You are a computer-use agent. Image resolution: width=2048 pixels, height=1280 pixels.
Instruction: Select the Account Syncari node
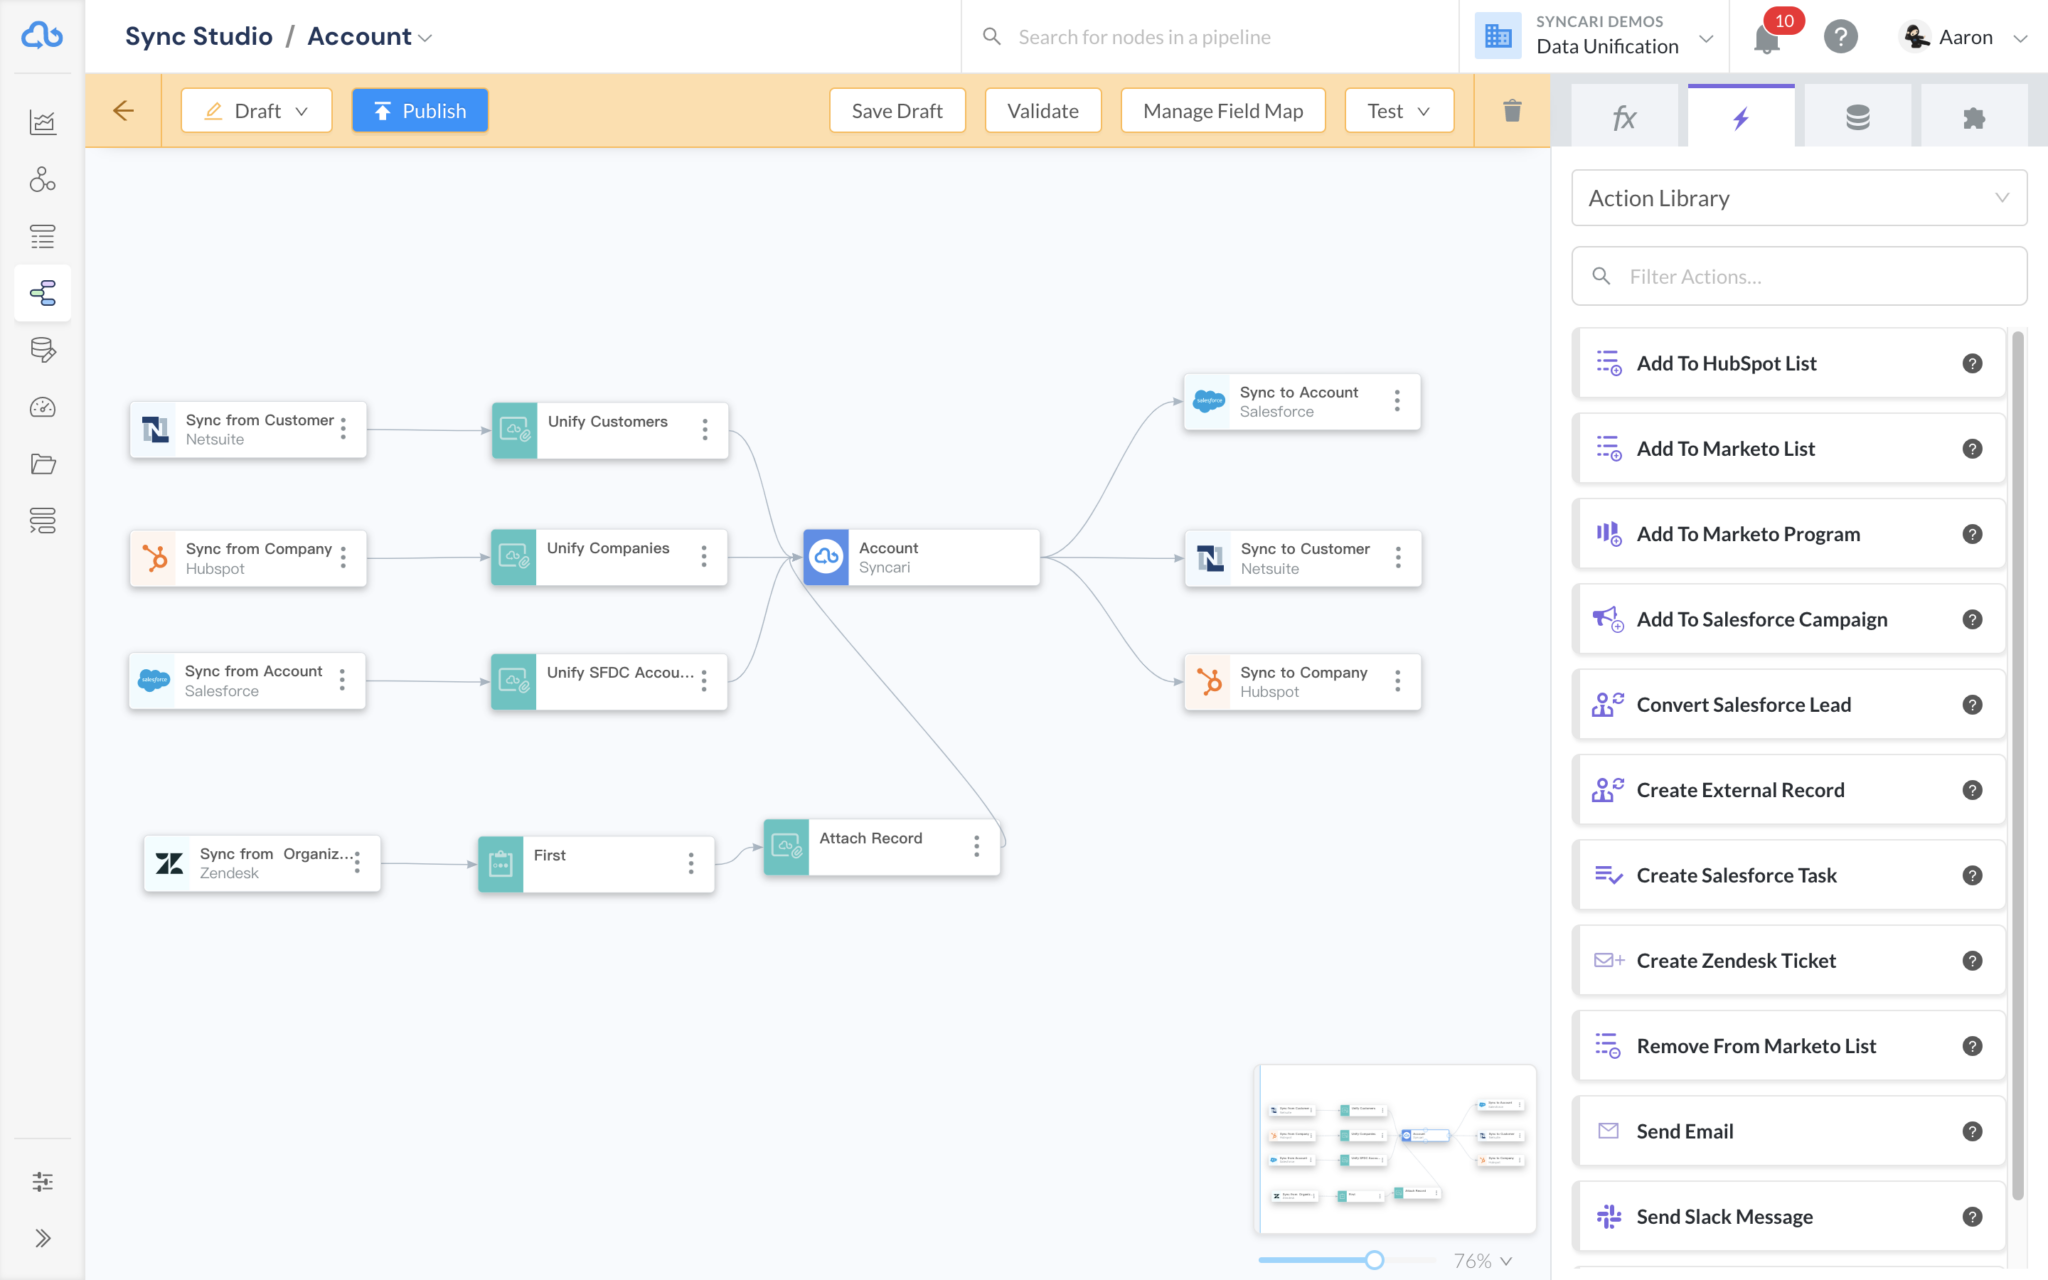[921, 557]
